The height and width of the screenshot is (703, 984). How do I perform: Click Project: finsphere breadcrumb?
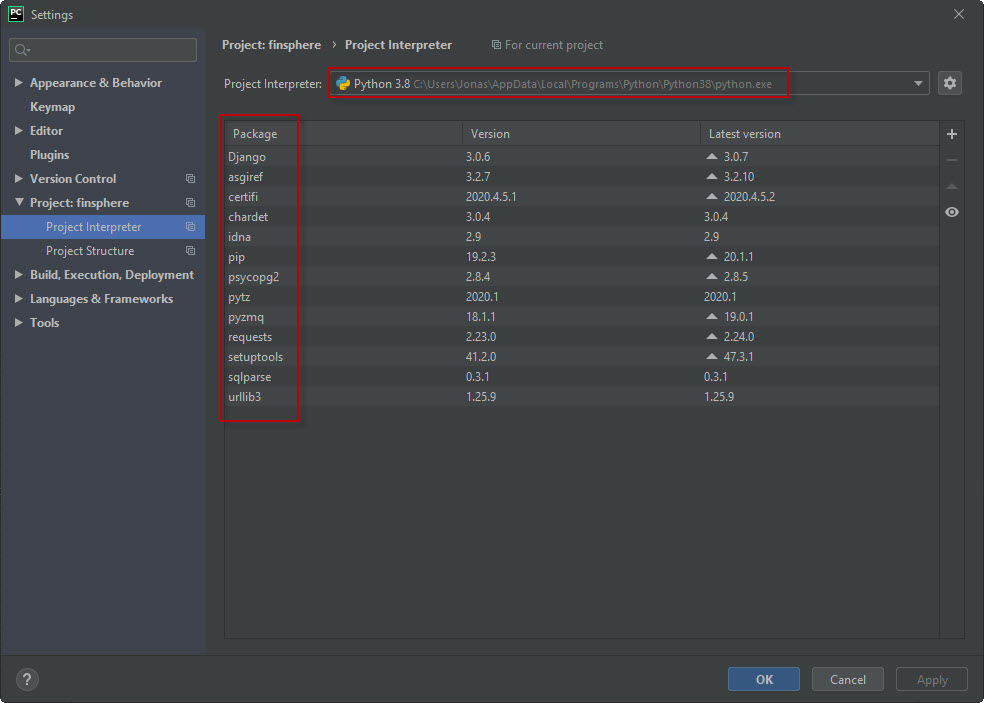(x=271, y=45)
